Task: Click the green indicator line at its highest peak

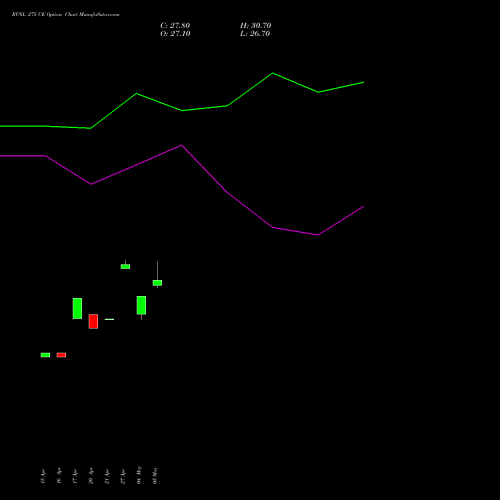Action: click(273, 73)
